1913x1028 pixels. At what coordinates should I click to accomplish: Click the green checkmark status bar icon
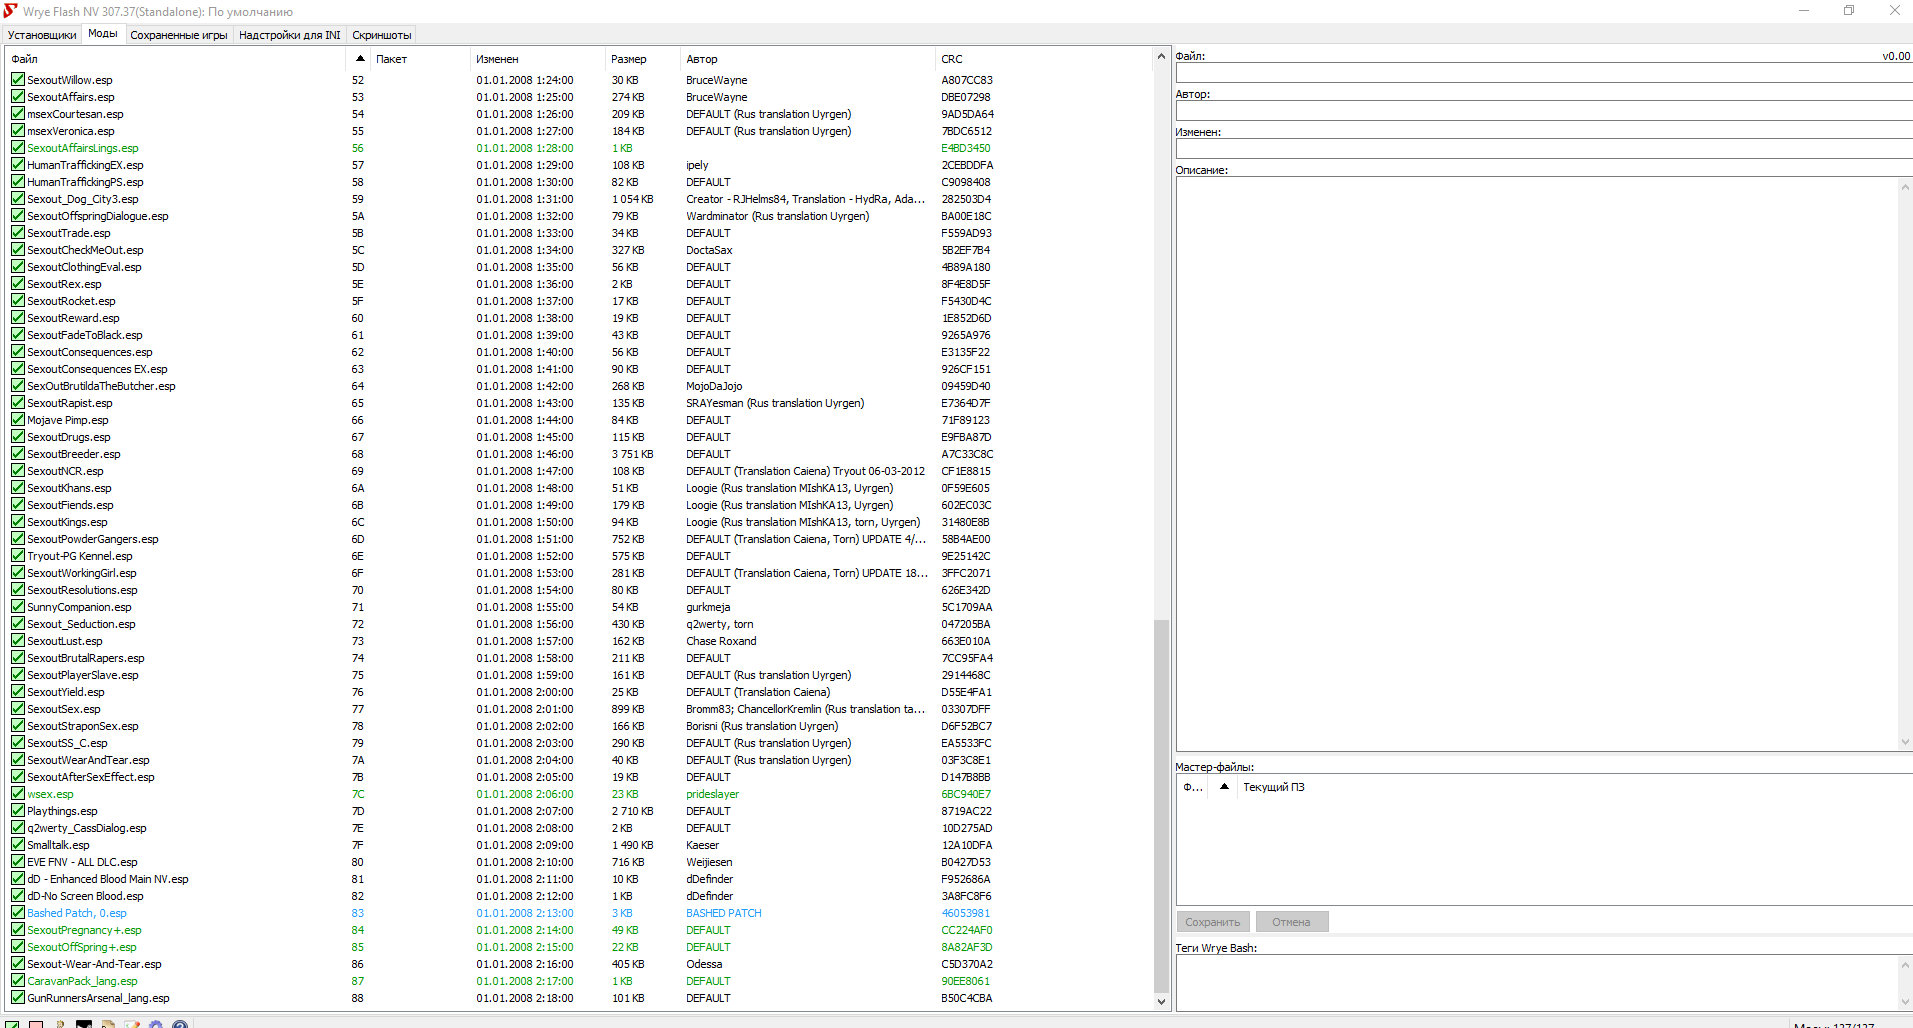pyautogui.click(x=12, y=1024)
